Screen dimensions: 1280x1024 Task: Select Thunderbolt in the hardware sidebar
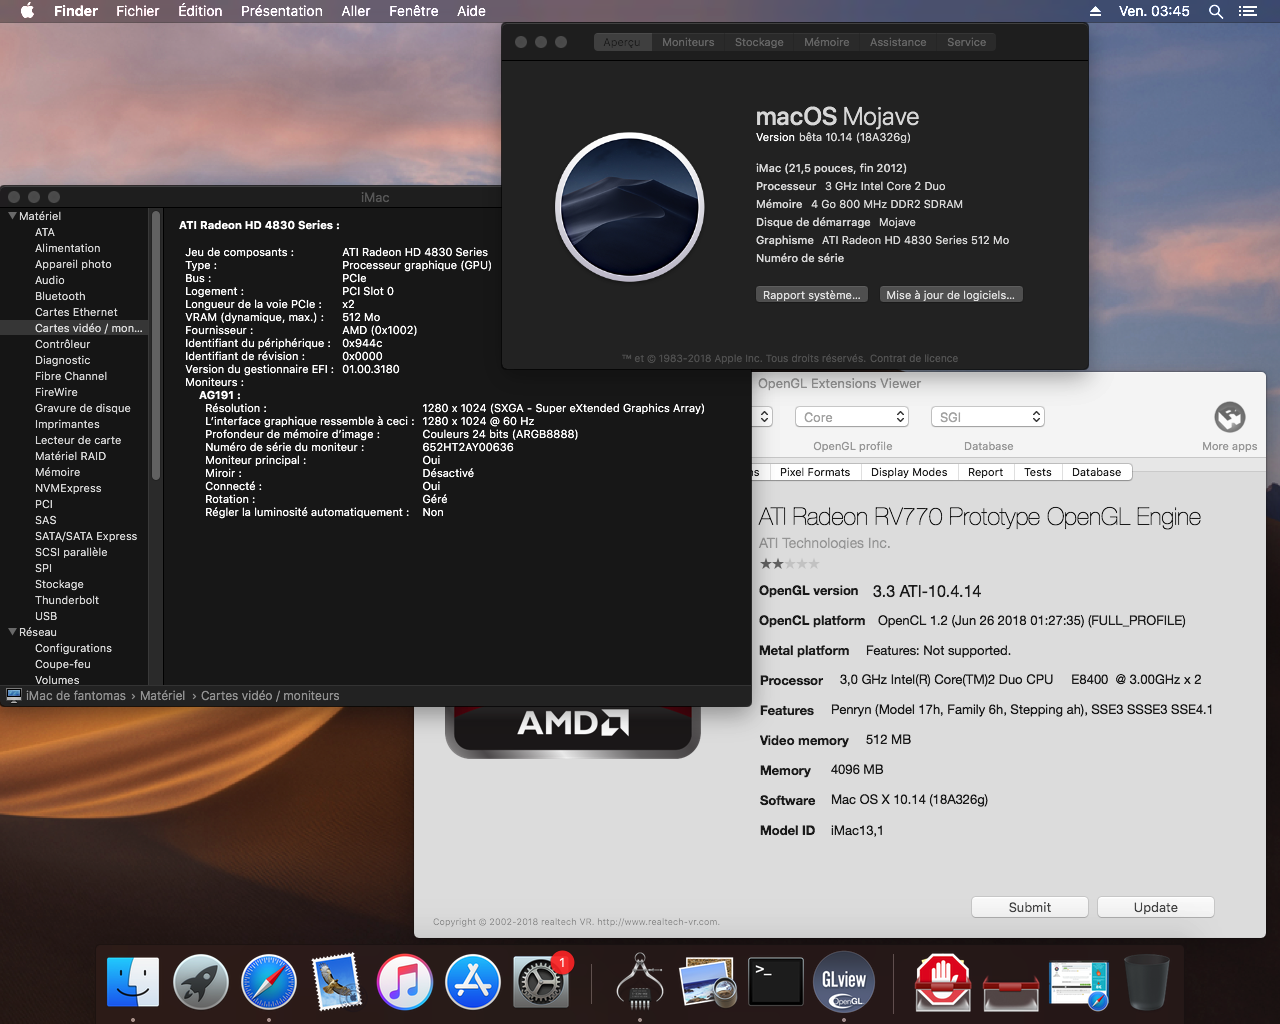[67, 600]
